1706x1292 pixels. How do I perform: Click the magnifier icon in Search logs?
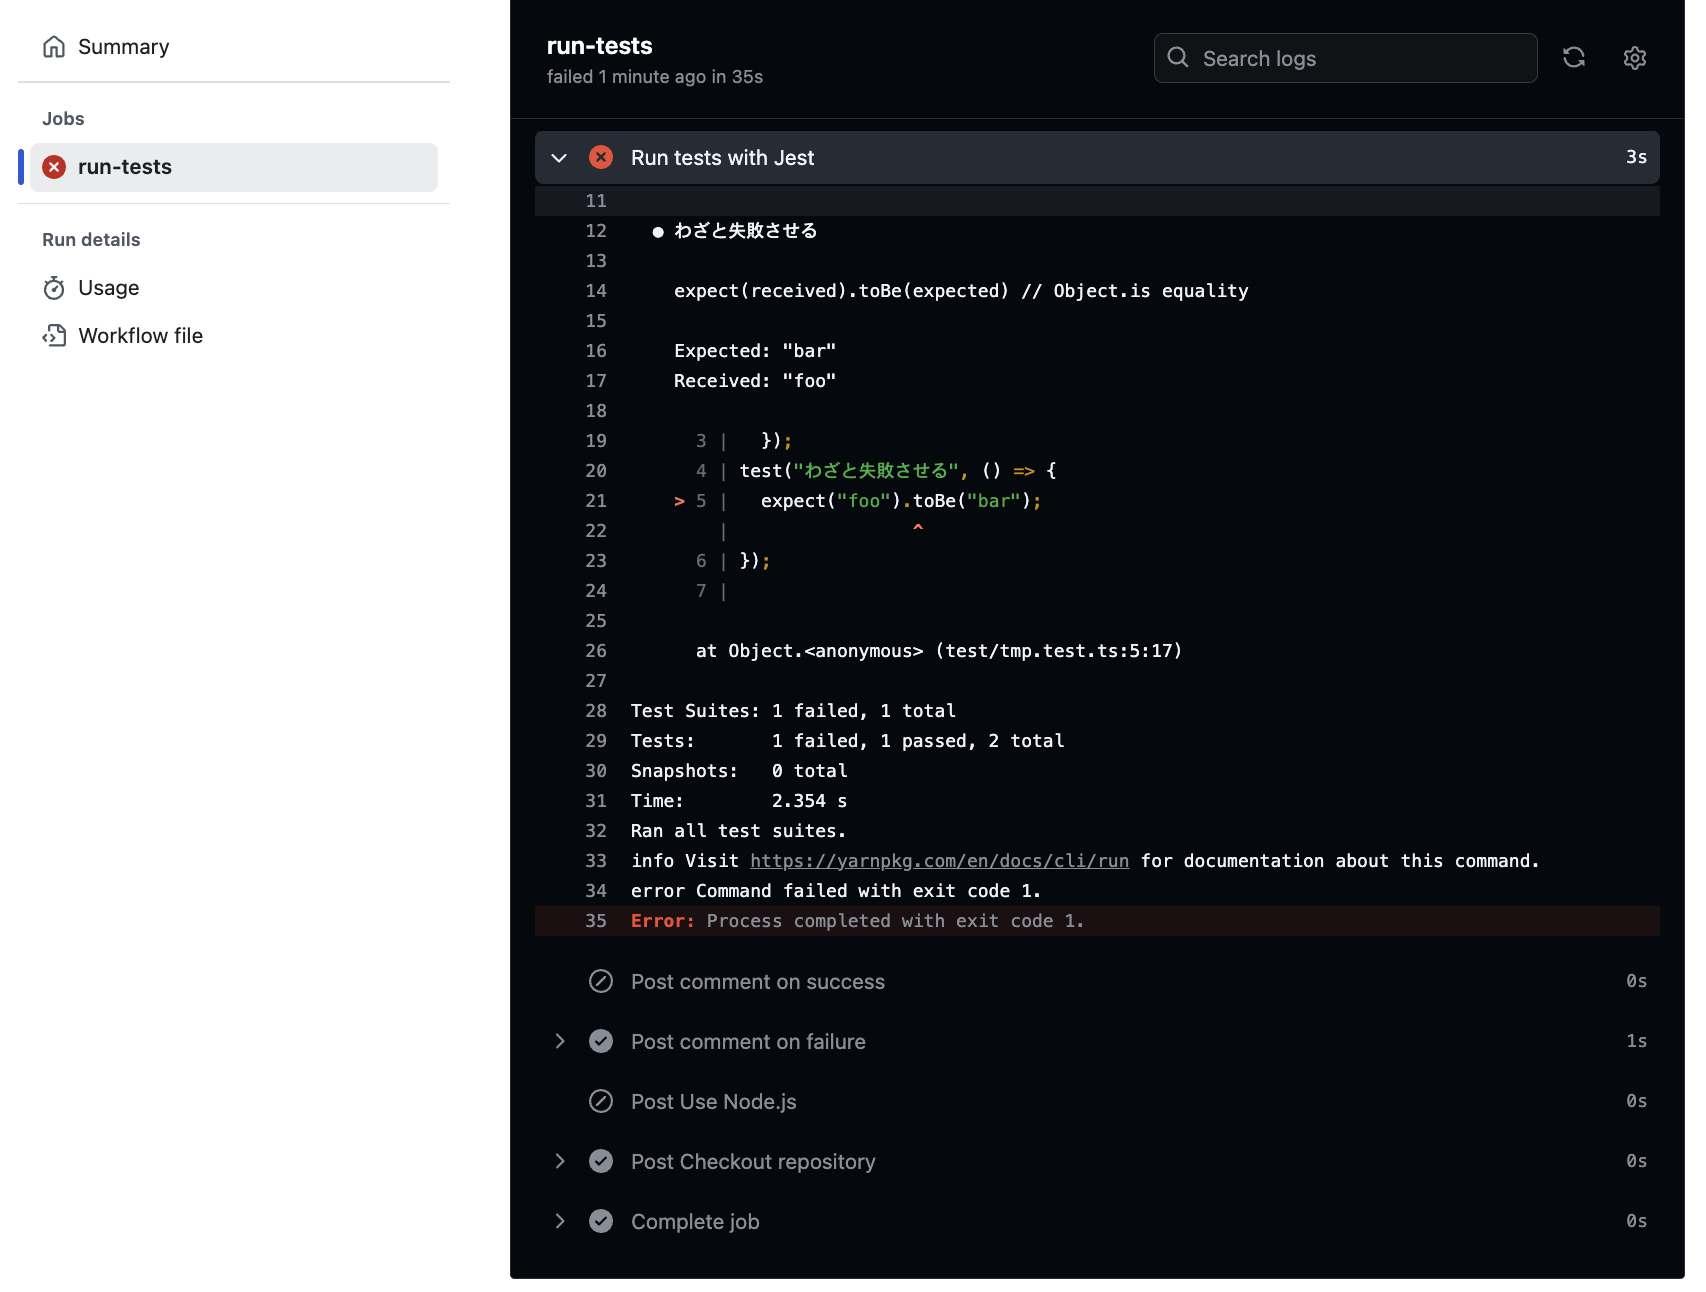[1178, 58]
